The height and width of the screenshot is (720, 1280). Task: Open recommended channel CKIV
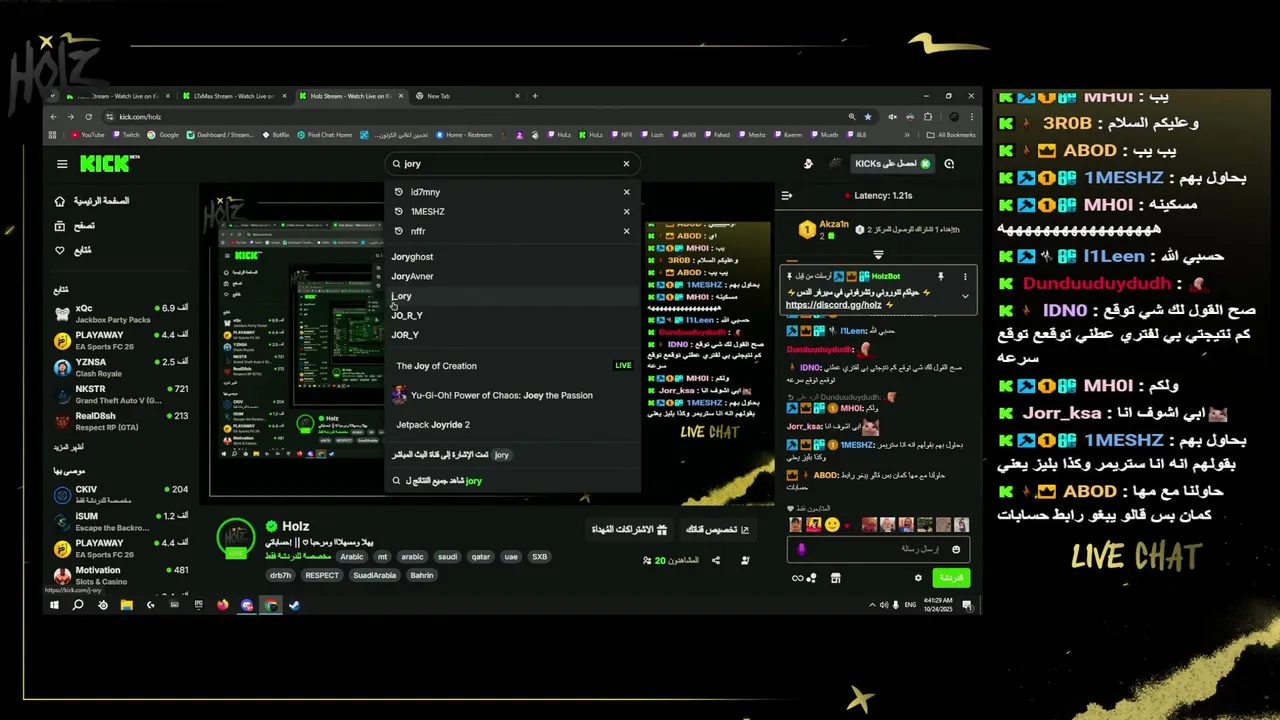coord(120,495)
